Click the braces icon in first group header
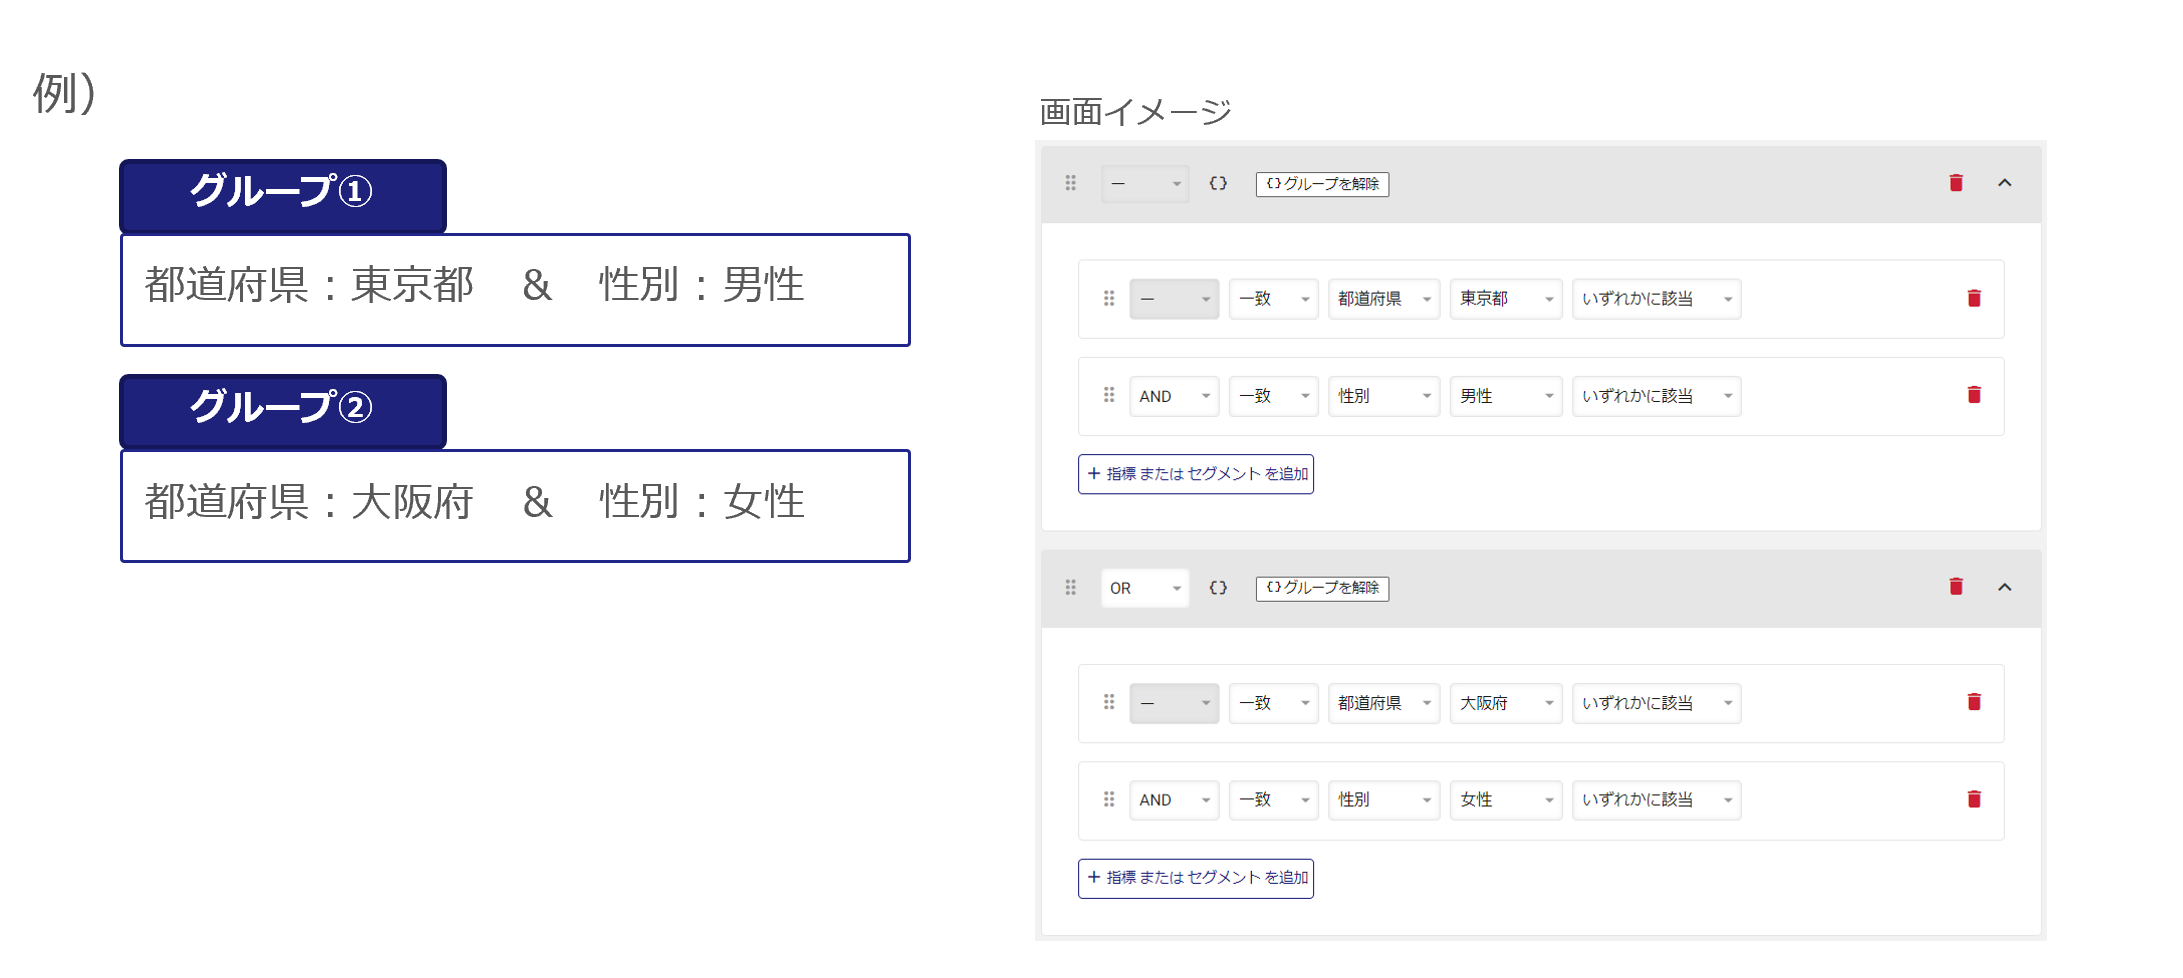2183x978 pixels. (1218, 183)
